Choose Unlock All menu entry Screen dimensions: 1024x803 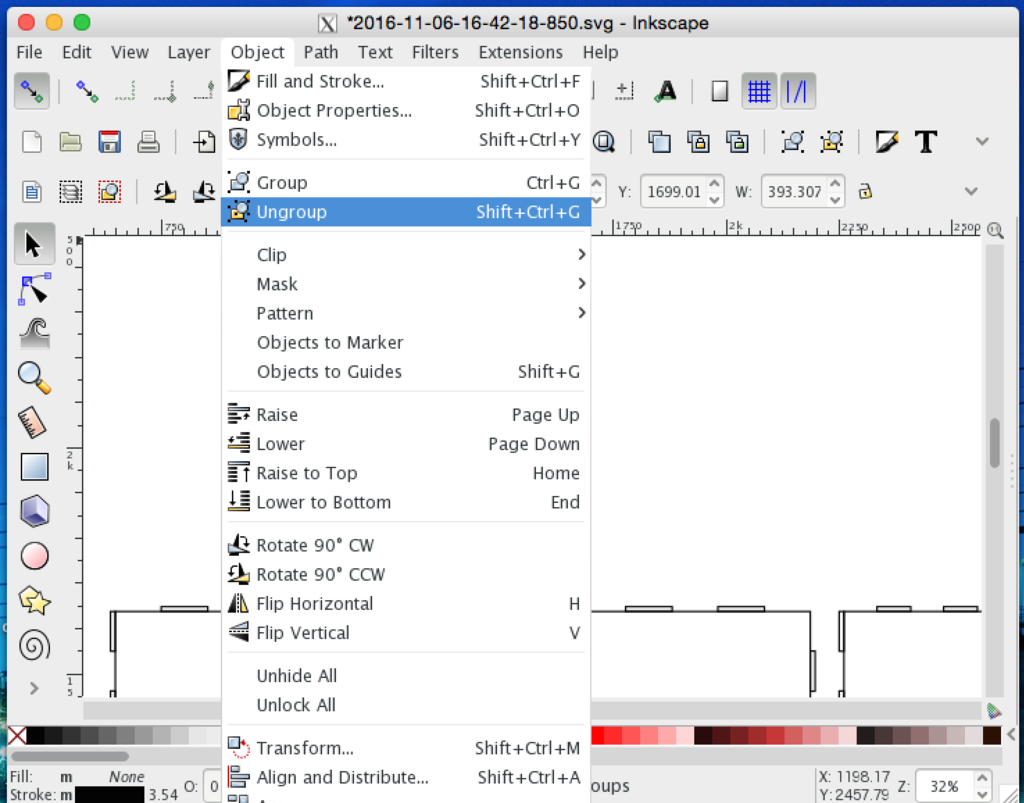click(x=406, y=705)
